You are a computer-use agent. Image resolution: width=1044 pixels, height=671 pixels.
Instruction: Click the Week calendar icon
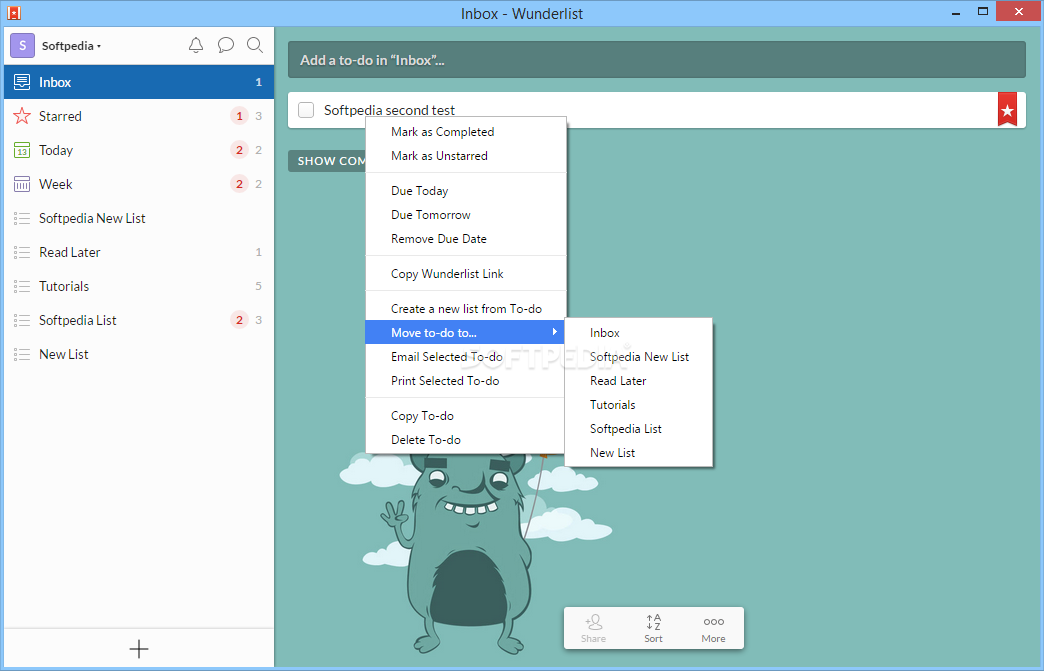click(x=22, y=184)
